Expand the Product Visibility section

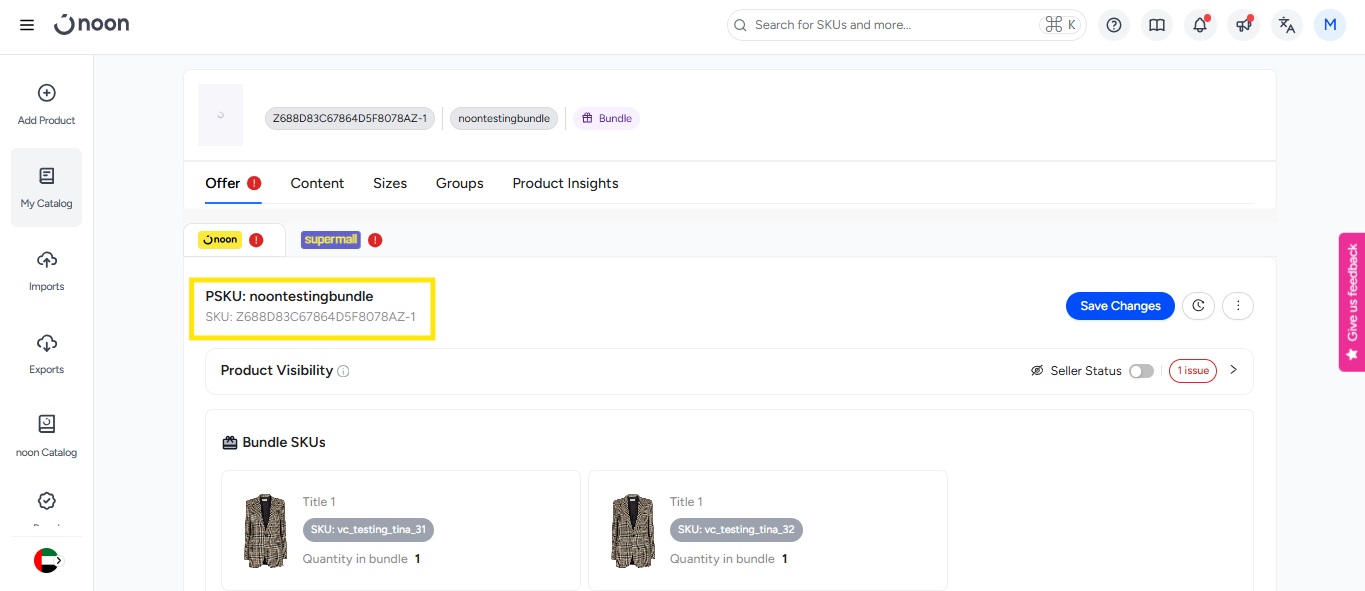[x=1233, y=370]
